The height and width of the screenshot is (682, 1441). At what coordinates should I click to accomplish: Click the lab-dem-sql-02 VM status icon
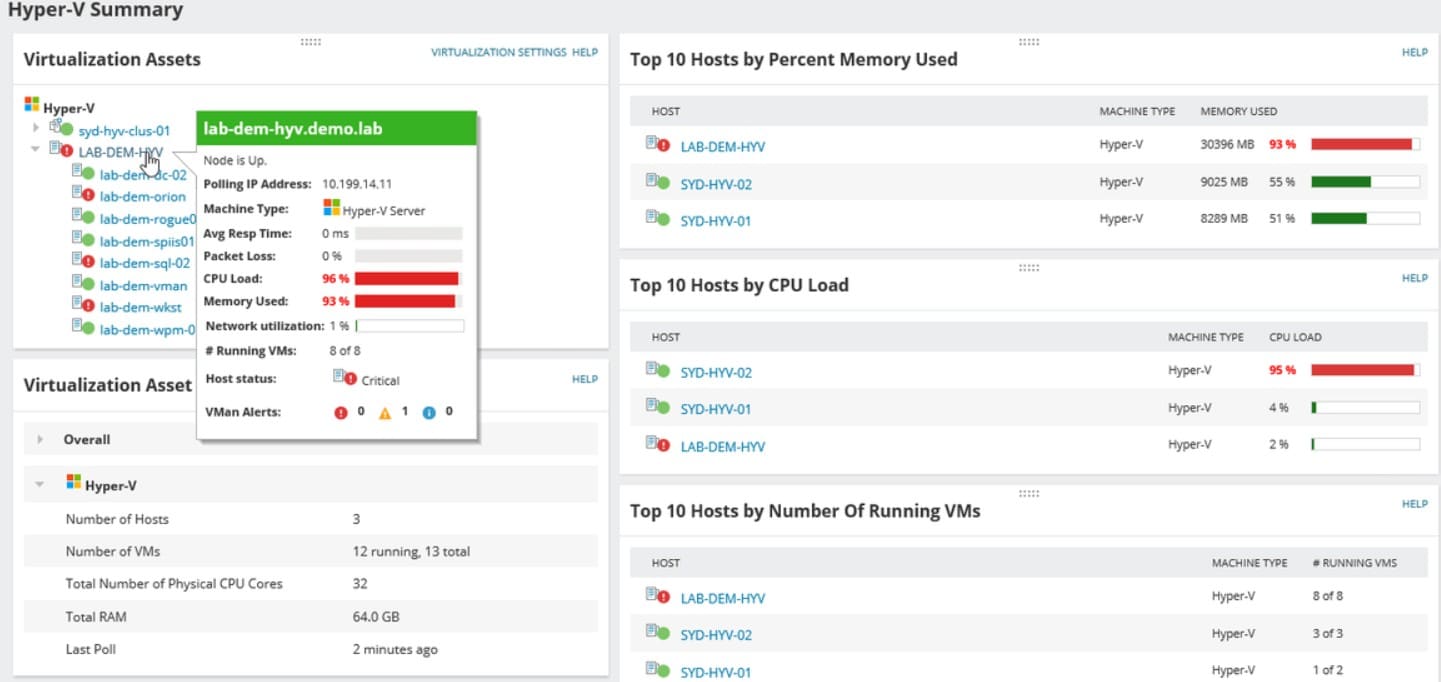(83, 260)
